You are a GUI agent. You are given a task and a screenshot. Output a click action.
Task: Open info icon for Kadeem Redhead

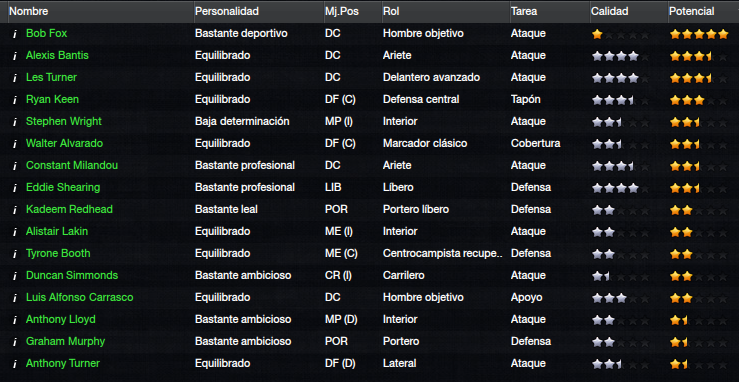[x=15, y=210]
